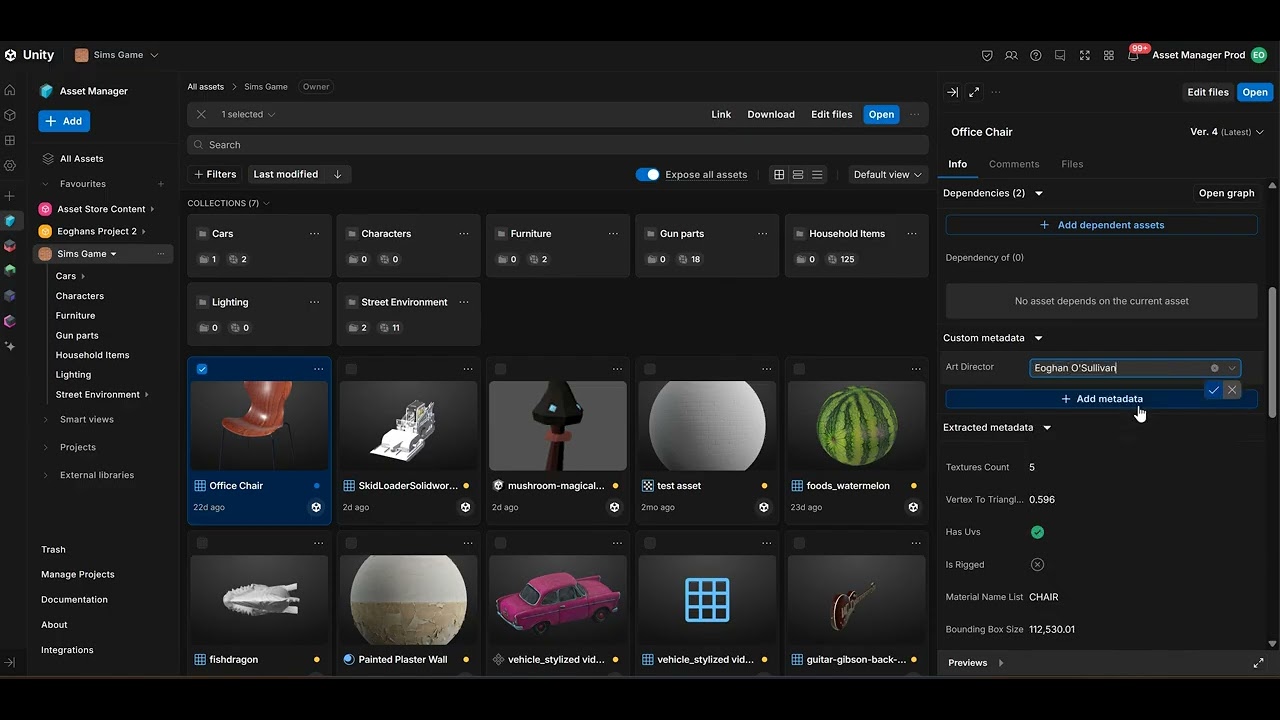The image size is (1280, 720).
Task: Check the guitar-gibson asset checkbox
Action: (x=799, y=543)
